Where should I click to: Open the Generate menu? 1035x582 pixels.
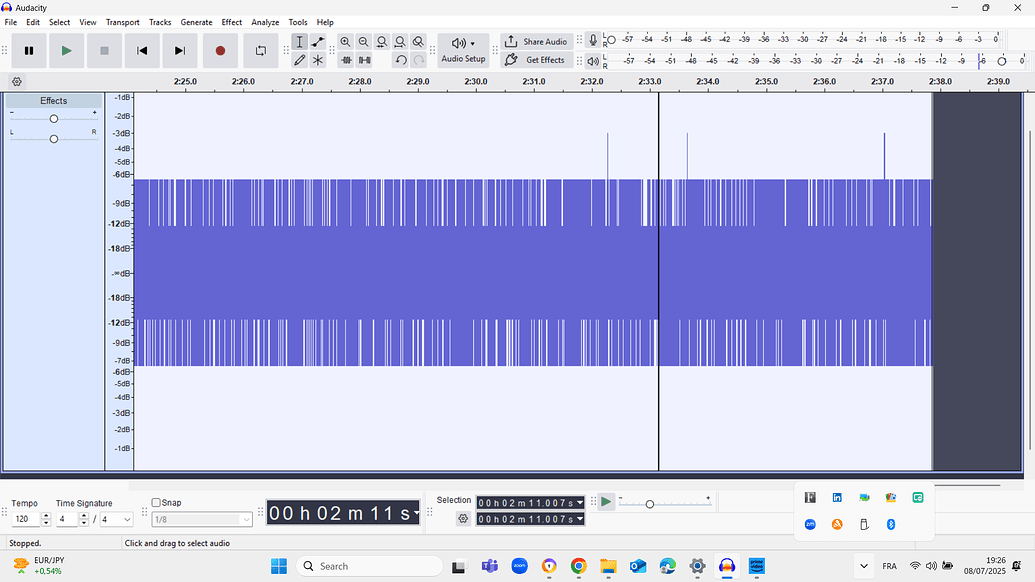pos(196,21)
